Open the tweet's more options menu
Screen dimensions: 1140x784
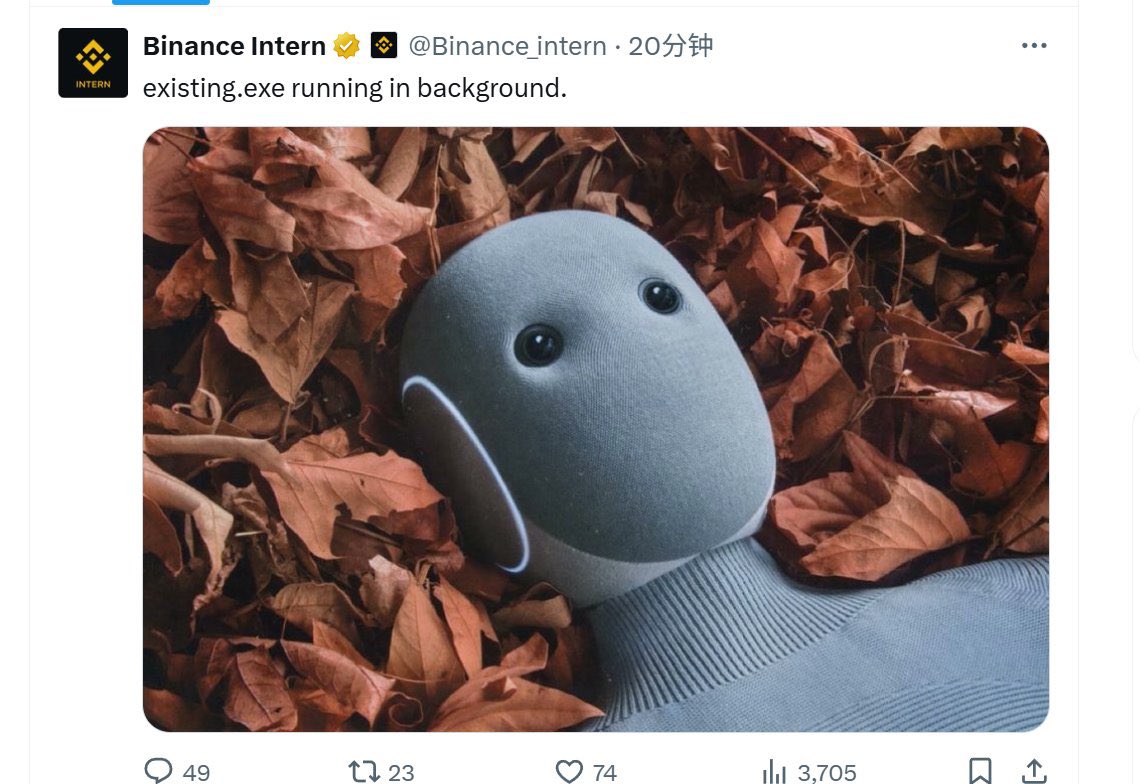[1034, 46]
